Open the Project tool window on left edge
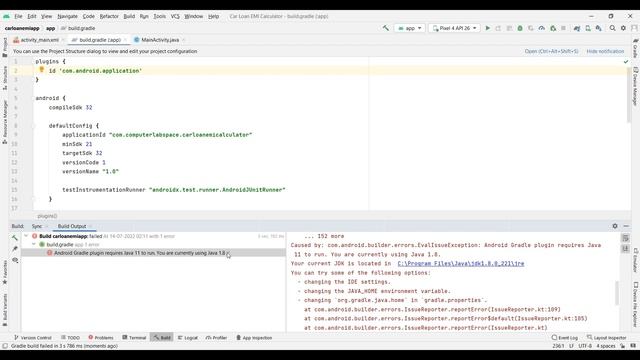The width and height of the screenshot is (640, 360). (x=4, y=47)
